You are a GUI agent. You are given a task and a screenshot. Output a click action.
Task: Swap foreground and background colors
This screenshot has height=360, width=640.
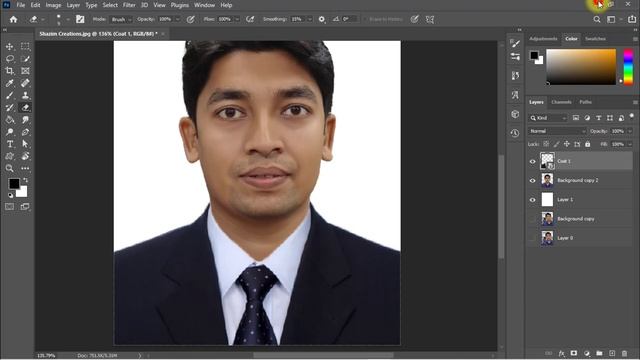(25, 180)
